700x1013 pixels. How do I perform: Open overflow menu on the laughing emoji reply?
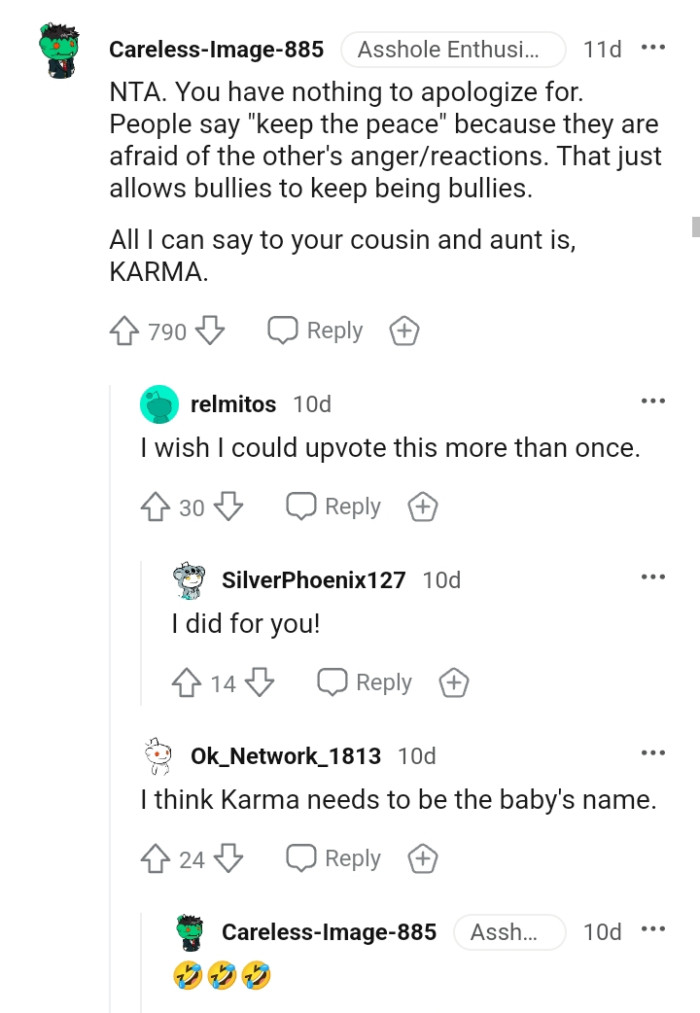click(x=653, y=928)
